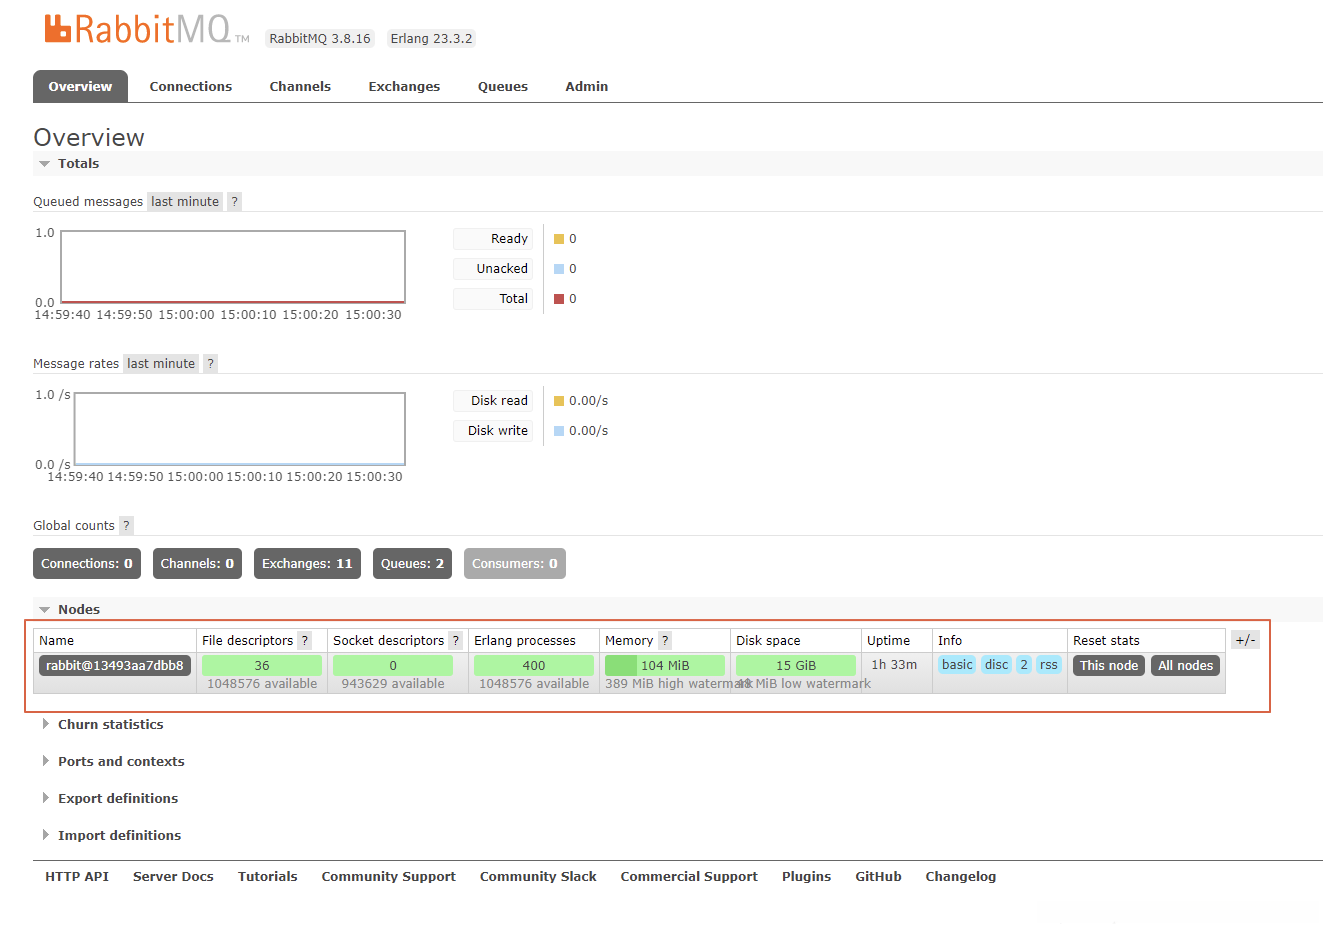Toggle the Total messages legend entry
The image size is (1323, 933).
click(493, 299)
